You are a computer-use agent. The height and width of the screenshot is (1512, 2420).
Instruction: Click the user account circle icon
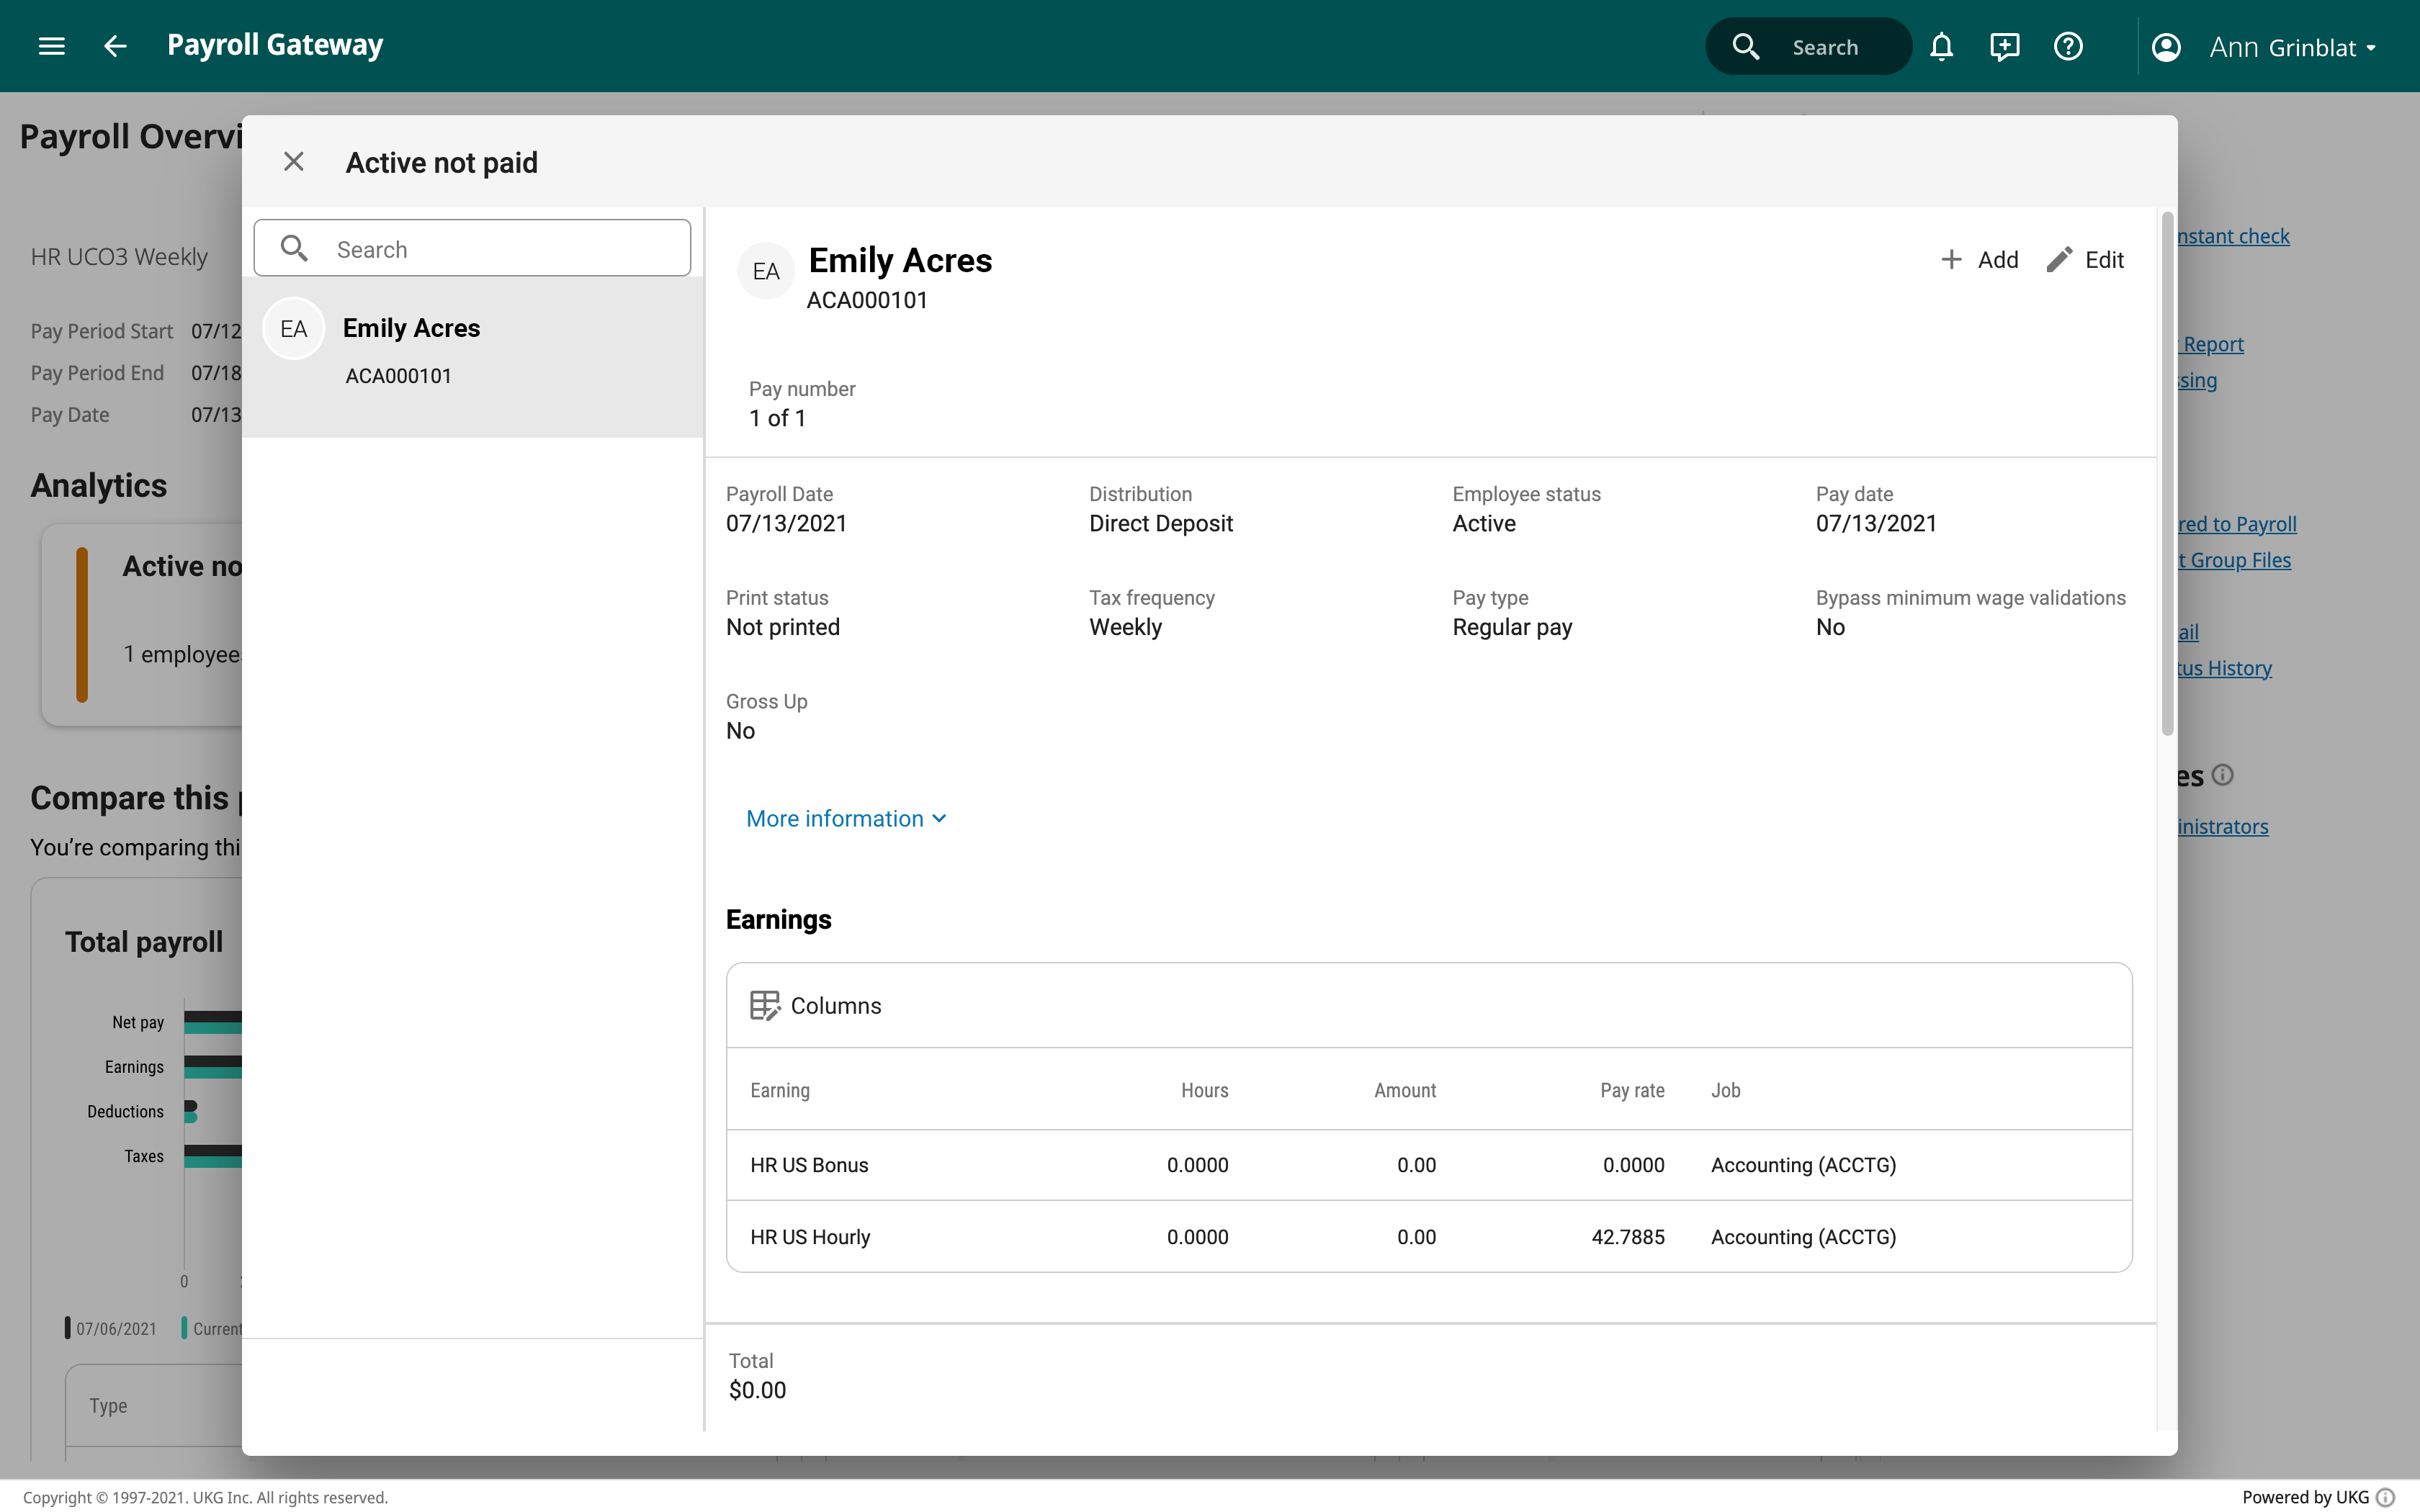coord(2166,46)
